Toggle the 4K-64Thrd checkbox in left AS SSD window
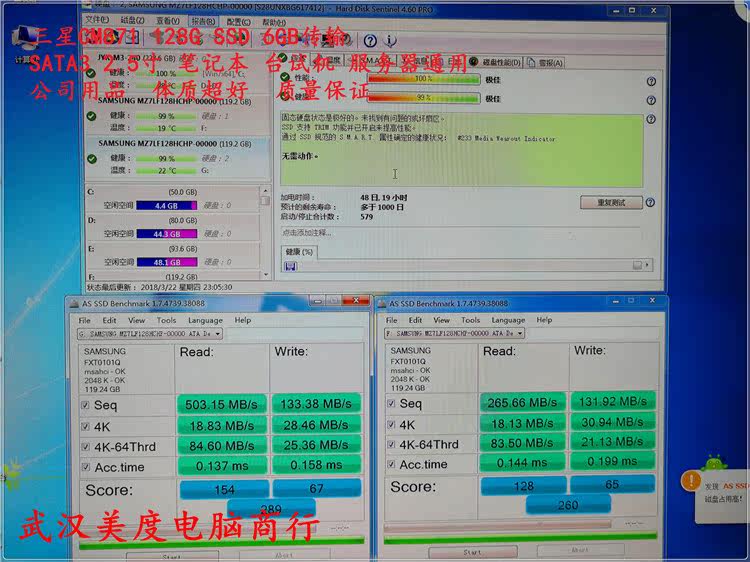 (x=85, y=447)
